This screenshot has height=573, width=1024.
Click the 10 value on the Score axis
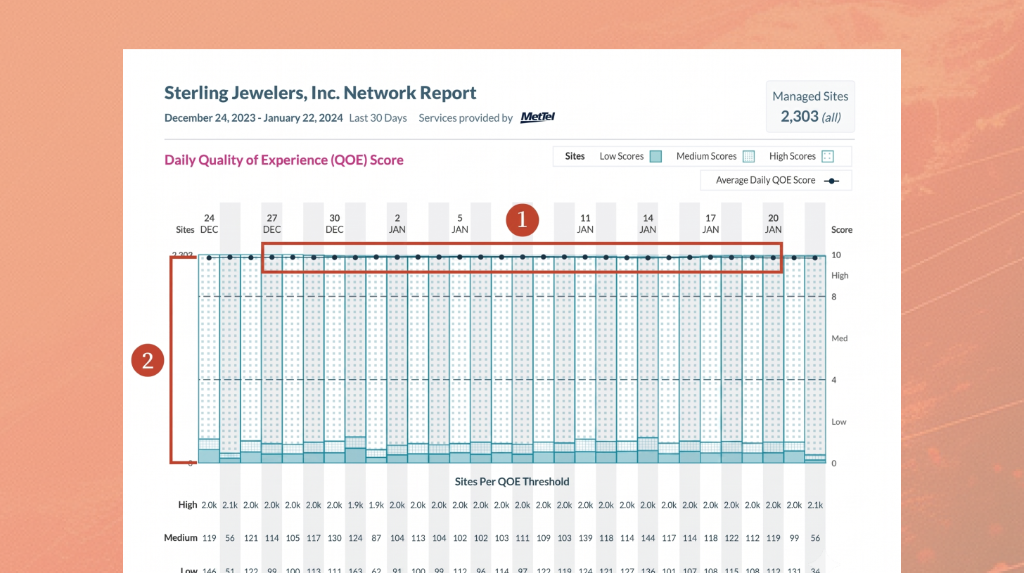[836, 255]
